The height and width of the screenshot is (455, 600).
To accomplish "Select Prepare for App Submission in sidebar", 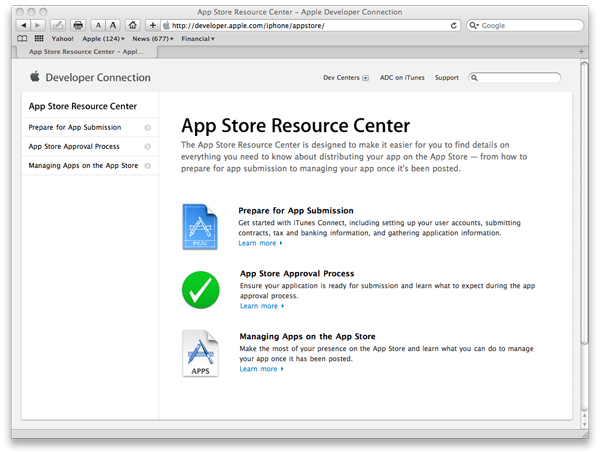I will [x=90, y=127].
